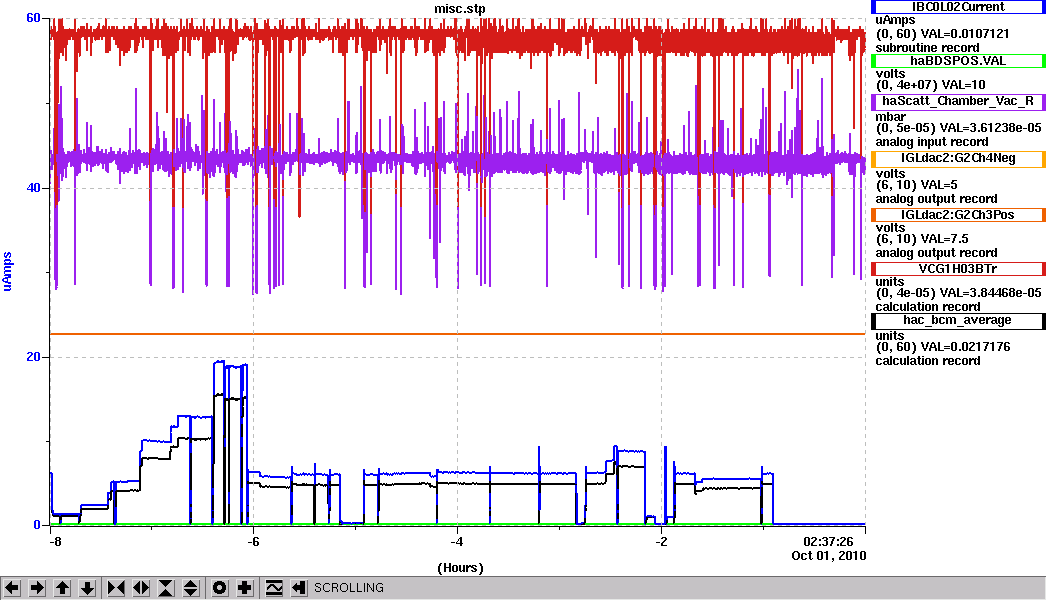Click the X-axis tick label -6
Screen dimensions: 1046x600
(x=253, y=542)
